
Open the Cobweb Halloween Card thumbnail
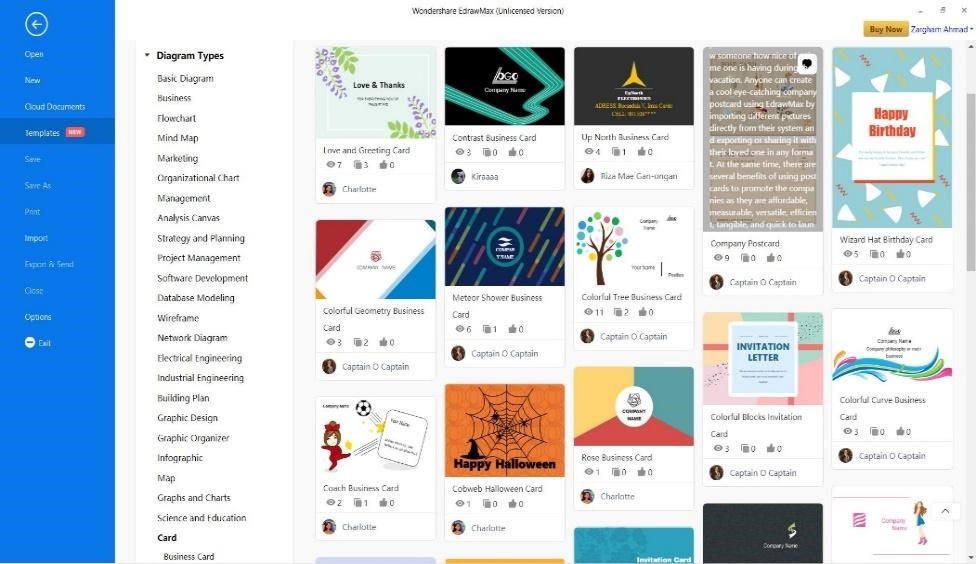click(505, 430)
